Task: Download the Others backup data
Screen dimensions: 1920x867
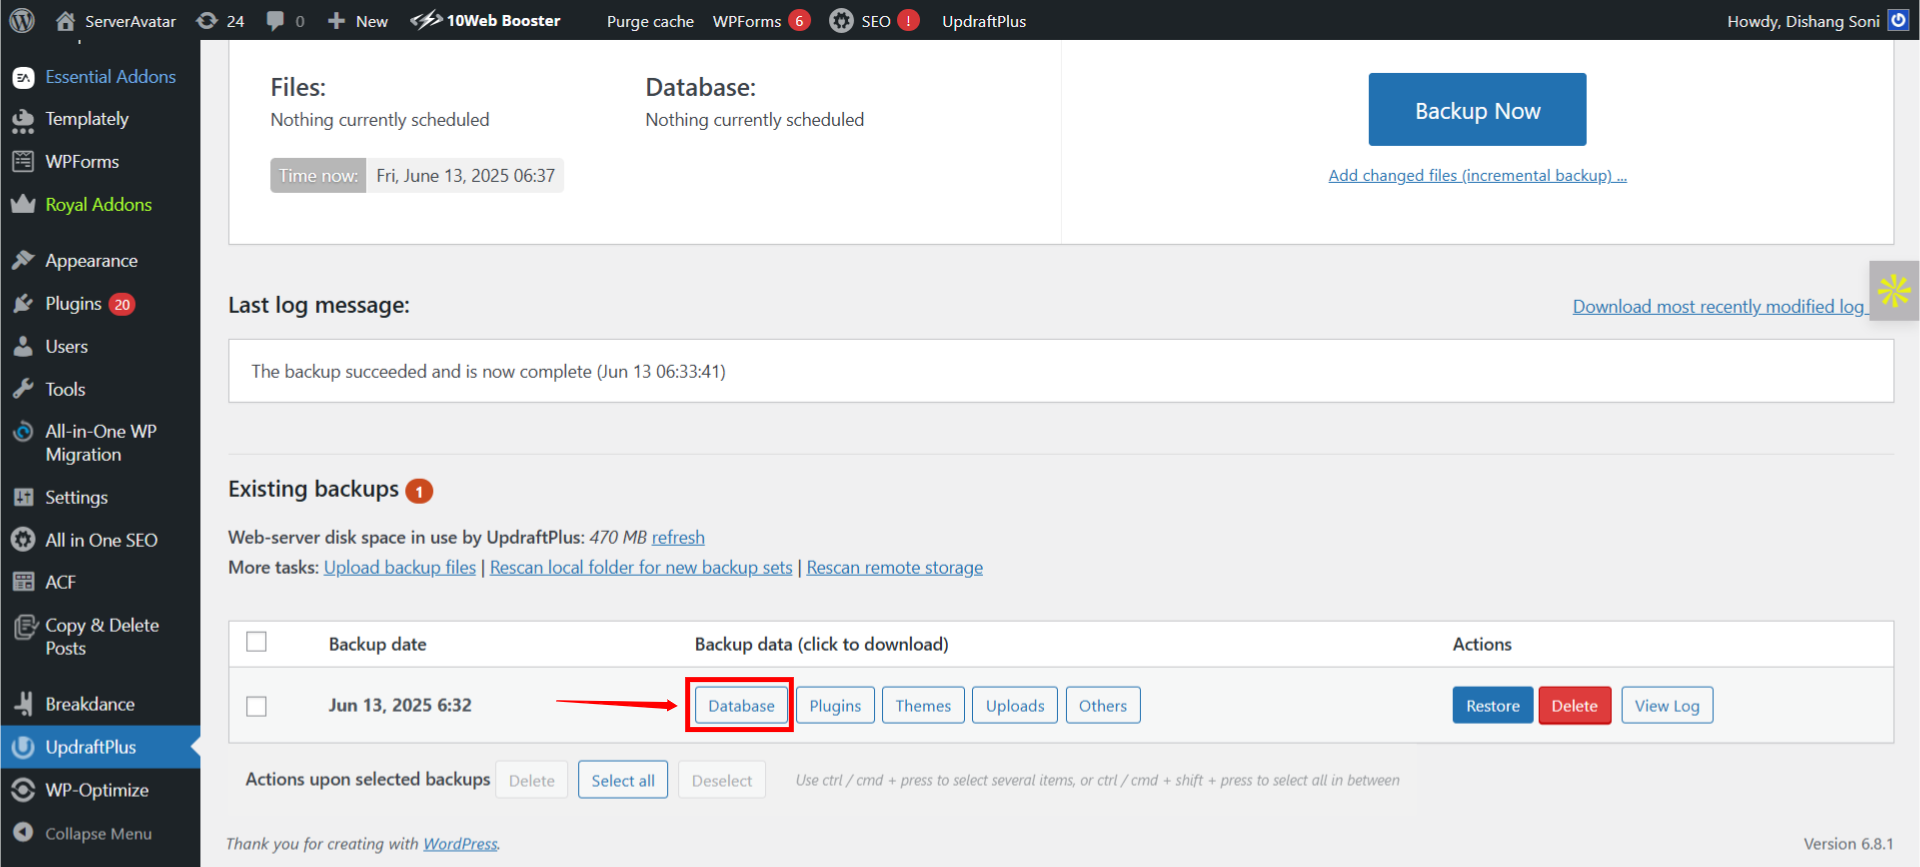Action: [x=1103, y=706]
